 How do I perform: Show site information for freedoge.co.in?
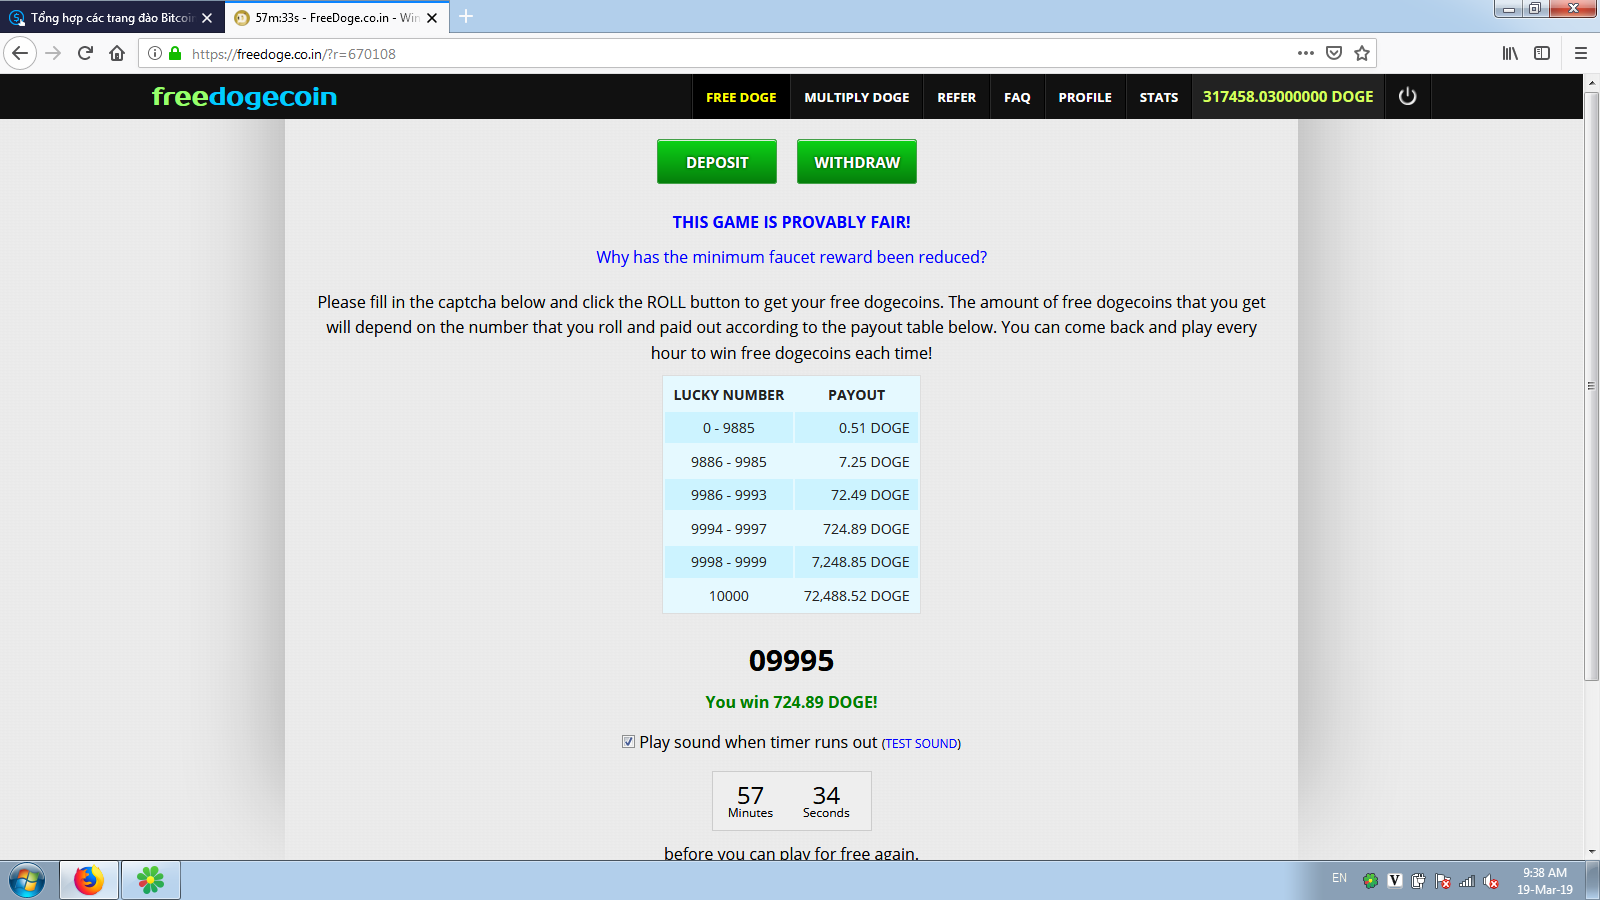[x=155, y=53]
